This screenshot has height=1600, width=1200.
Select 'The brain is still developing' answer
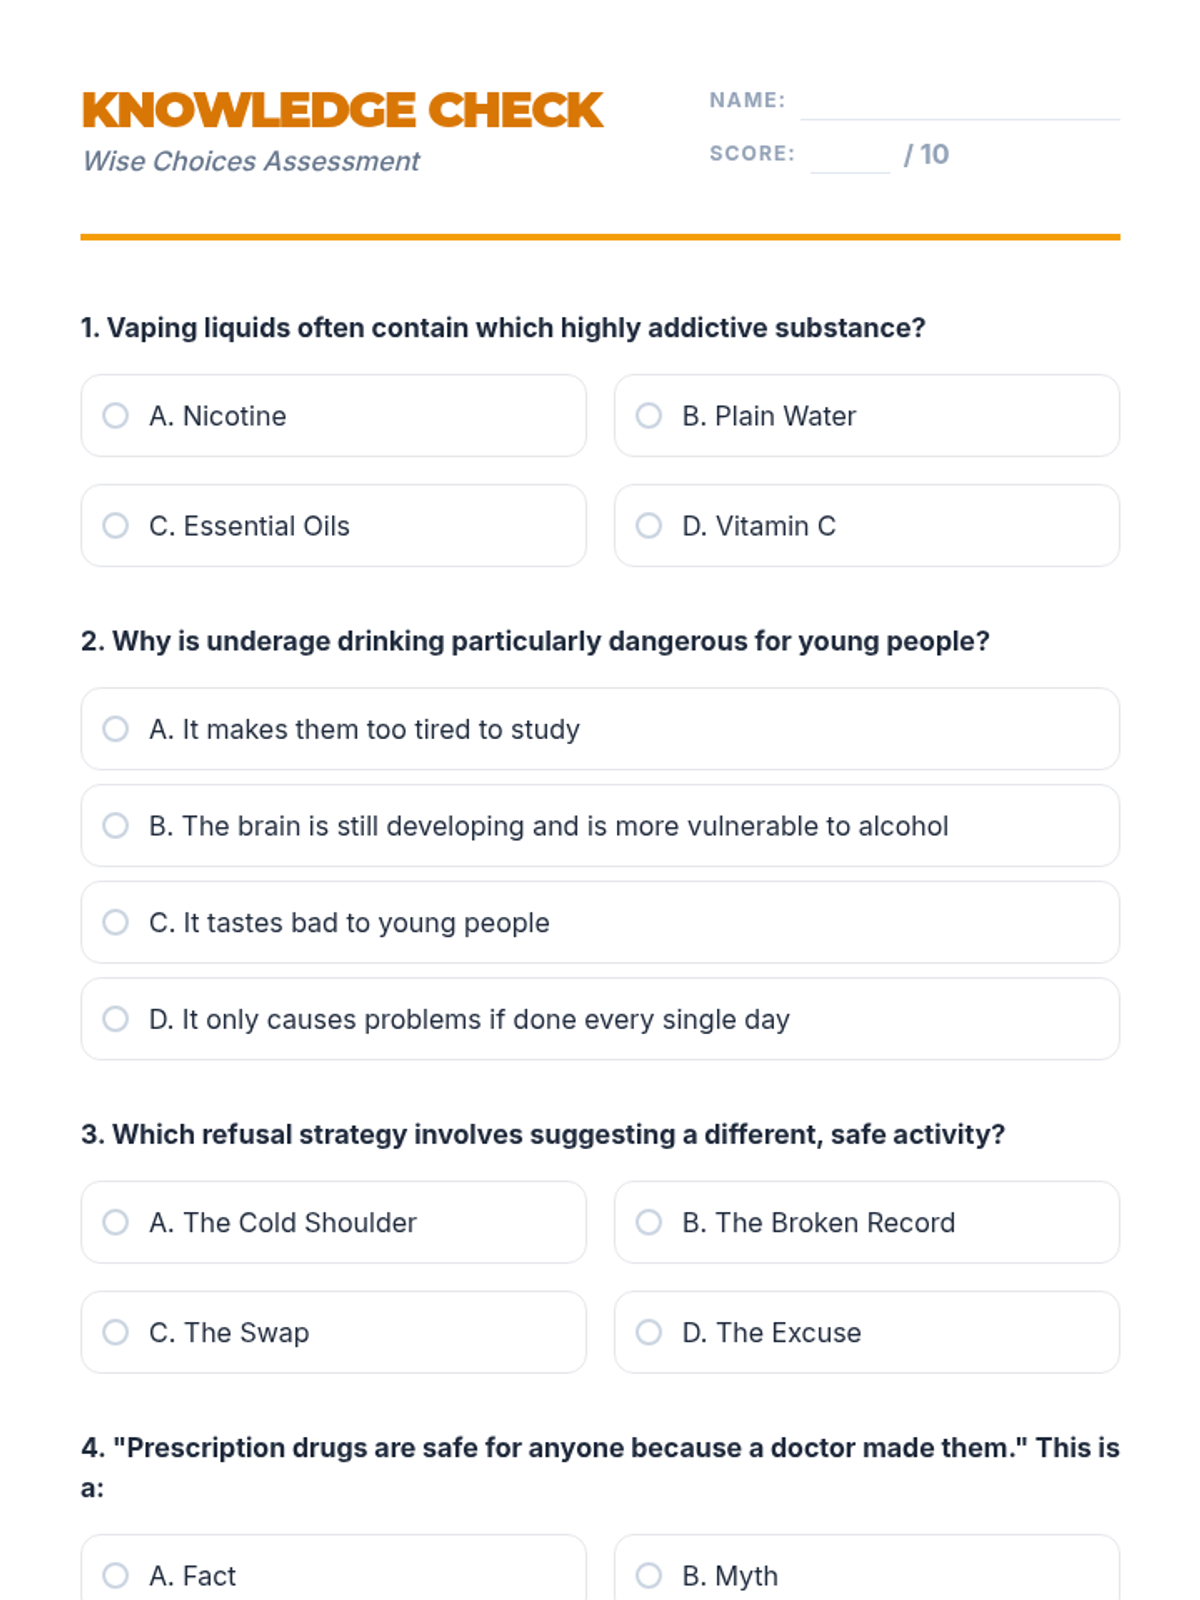coord(600,826)
